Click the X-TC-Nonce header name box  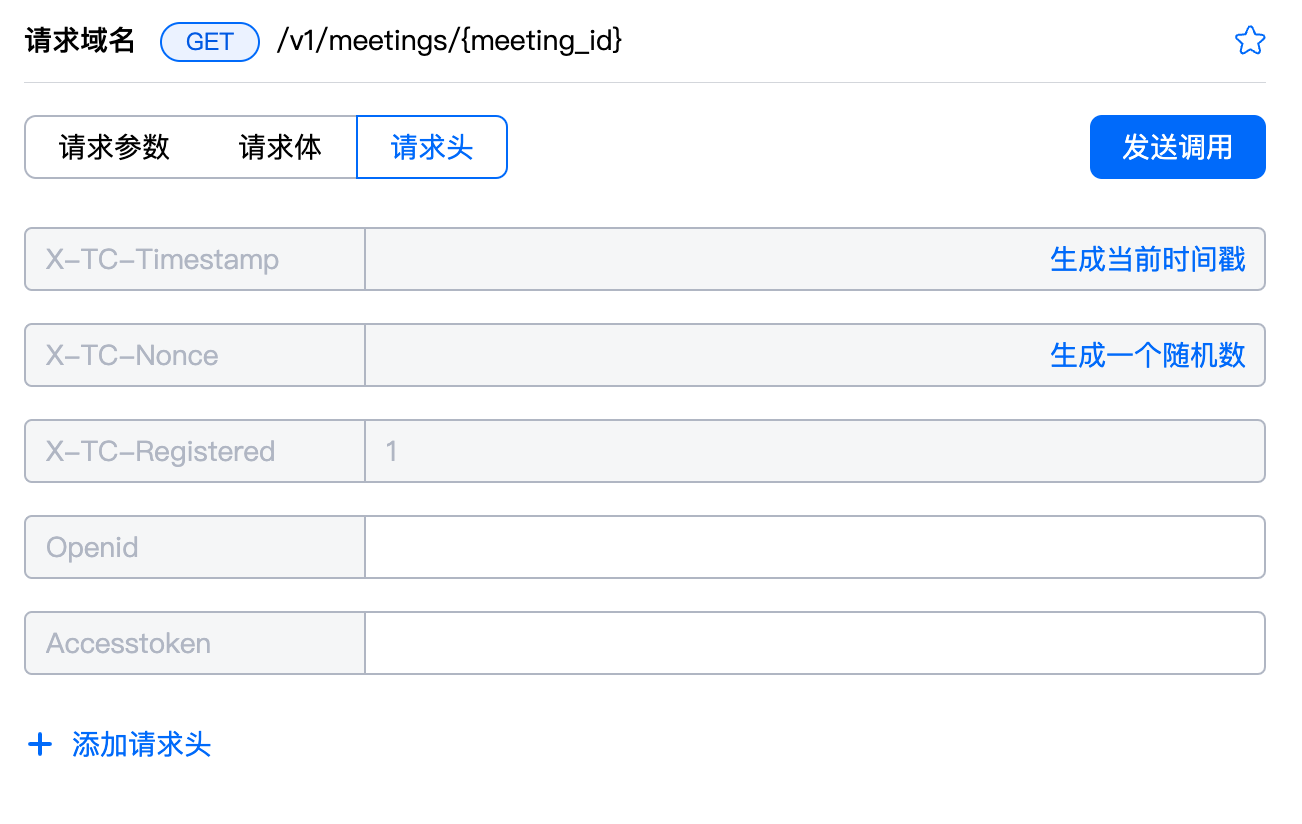[x=195, y=355]
